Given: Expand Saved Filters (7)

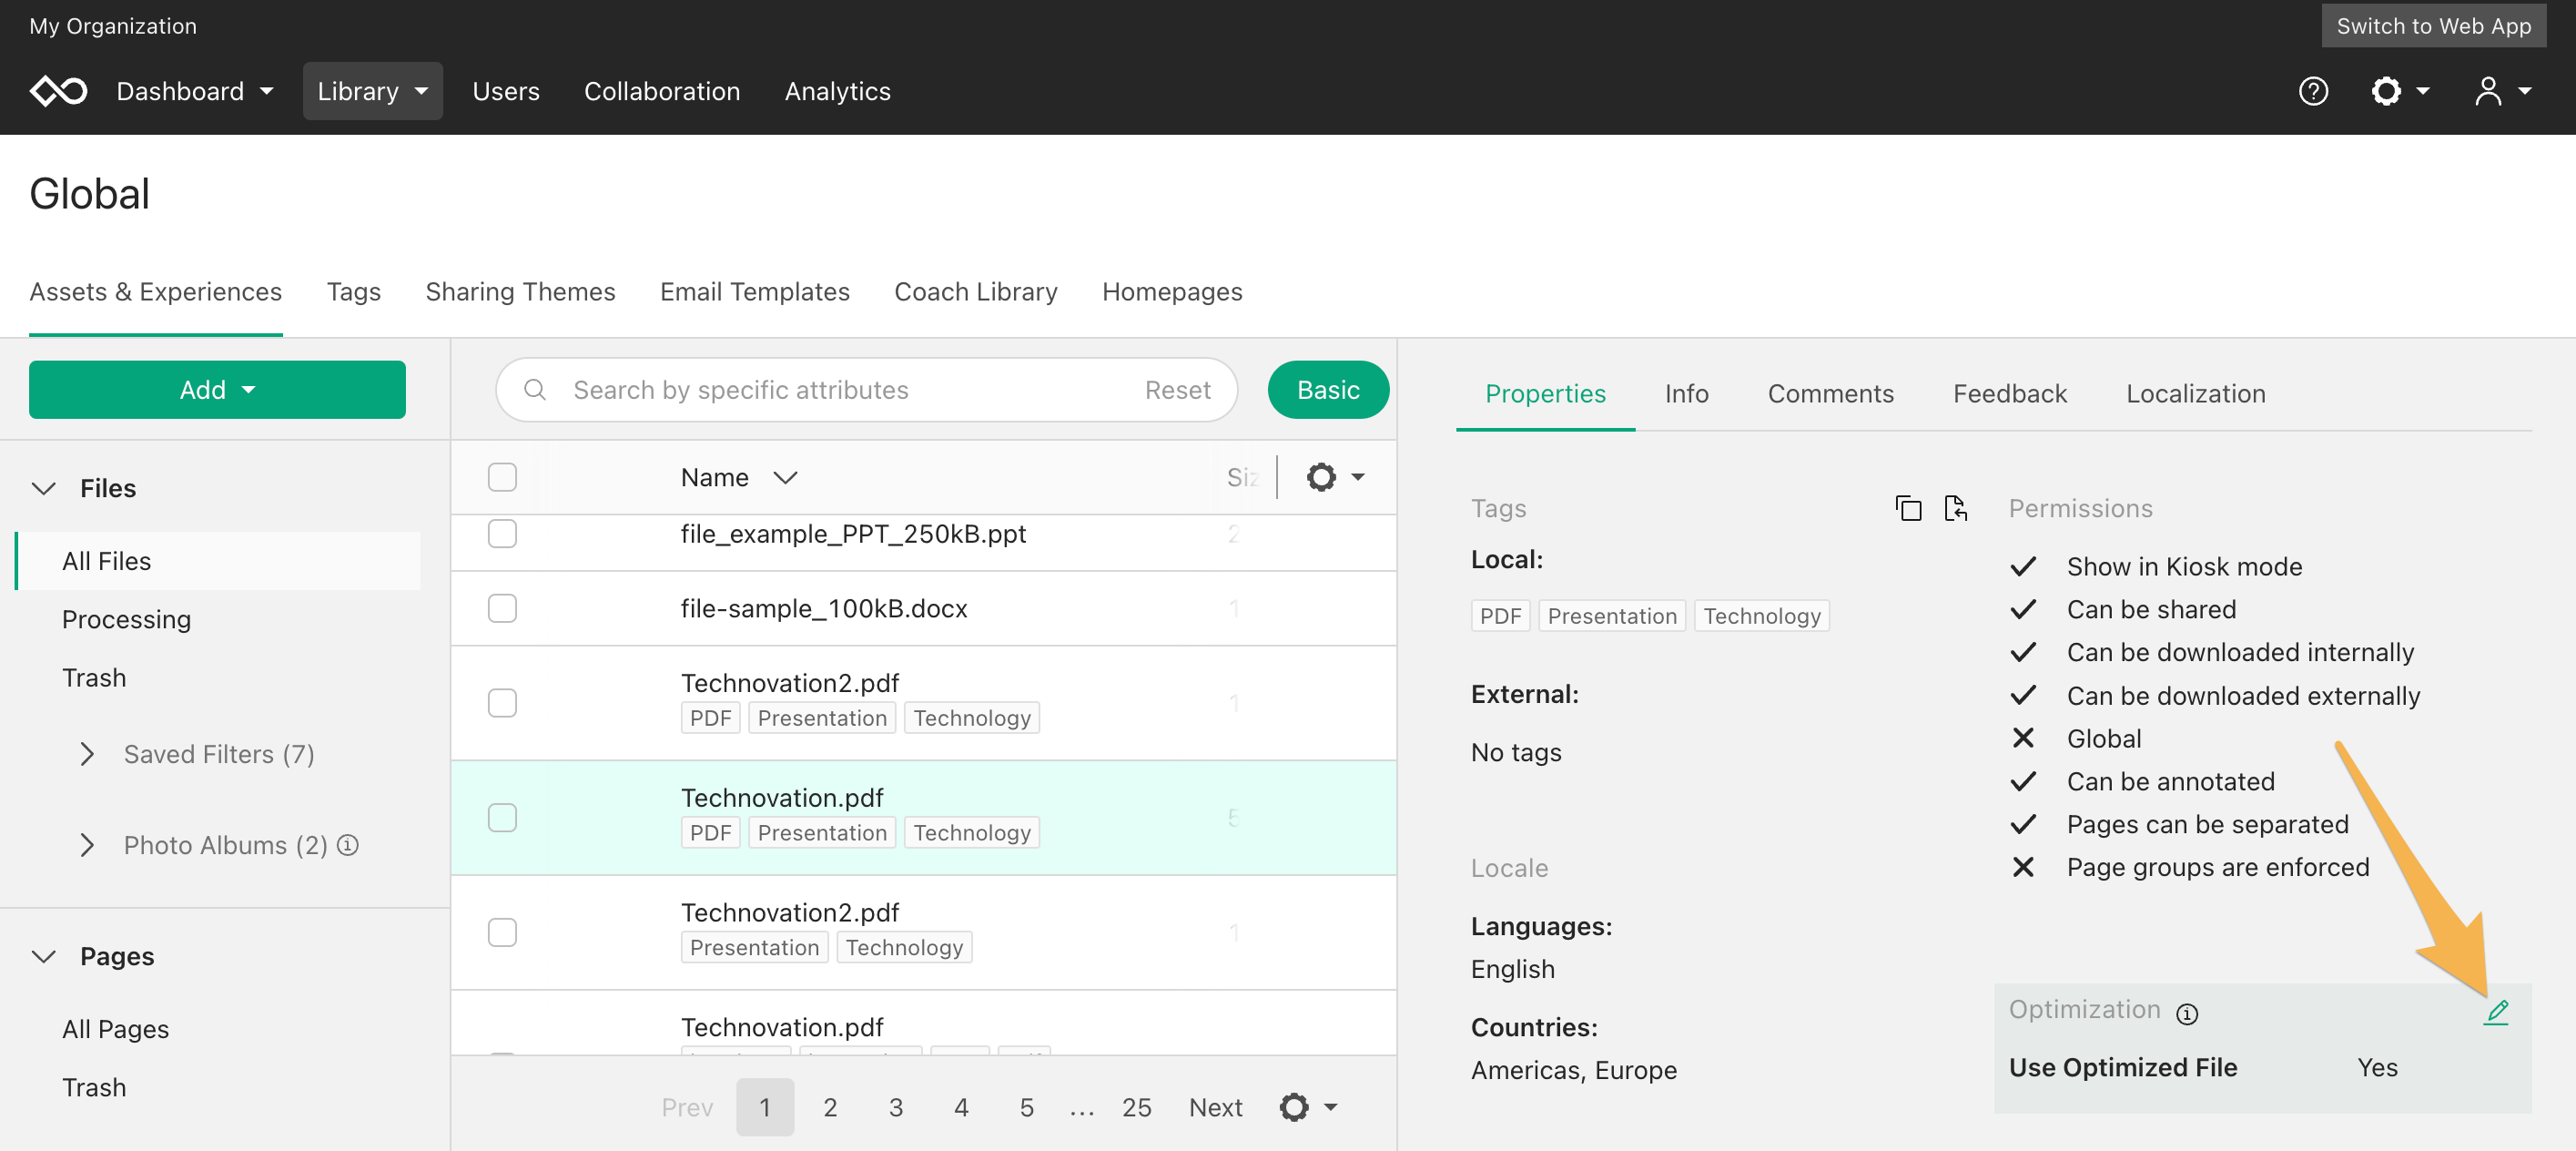Looking at the screenshot, I should pos(87,754).
